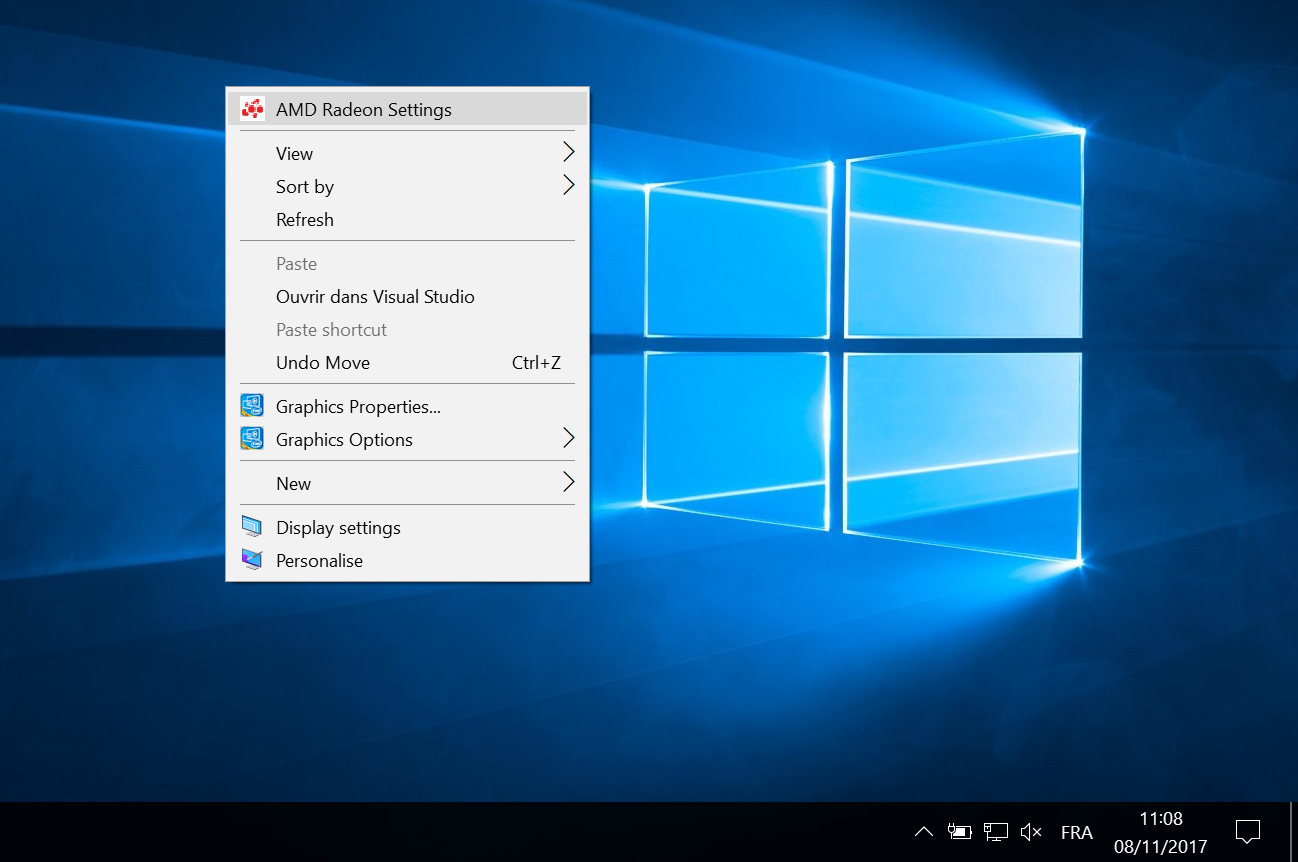Expand the View submenu arrow
Image resolution: width=1298 pixels, height=862 pixels.
click(568, 152)
